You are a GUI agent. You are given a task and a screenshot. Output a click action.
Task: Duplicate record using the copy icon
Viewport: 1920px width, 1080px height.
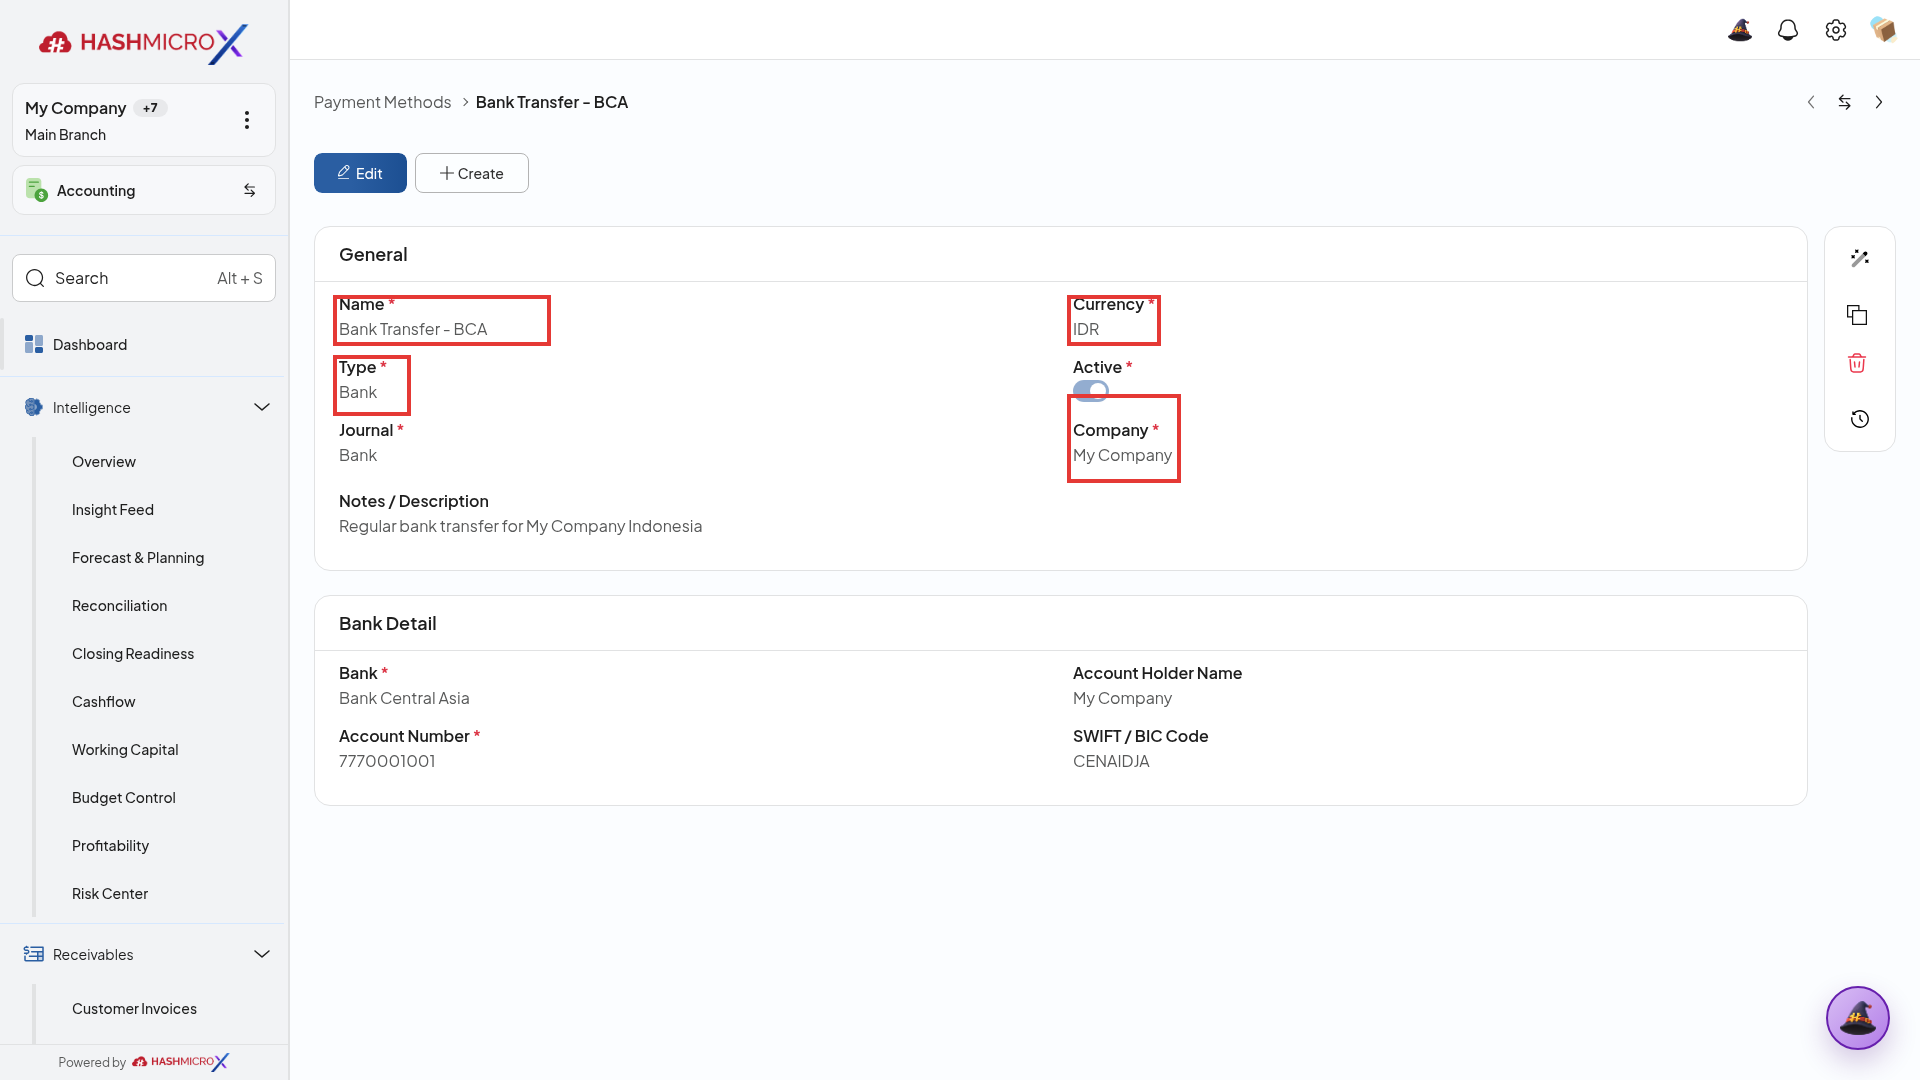pyautogui.click(x=1857, y=315)
